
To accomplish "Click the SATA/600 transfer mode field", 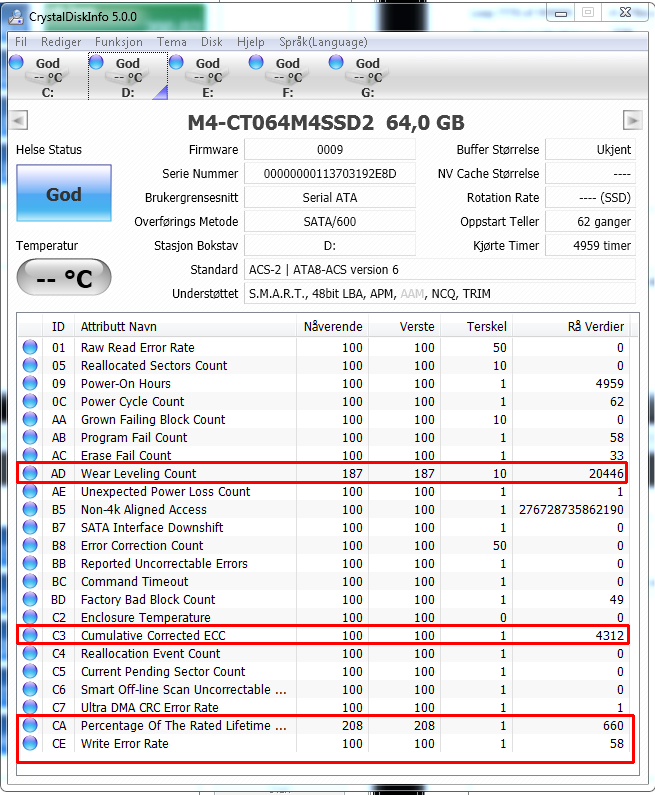I will point(330,222).
